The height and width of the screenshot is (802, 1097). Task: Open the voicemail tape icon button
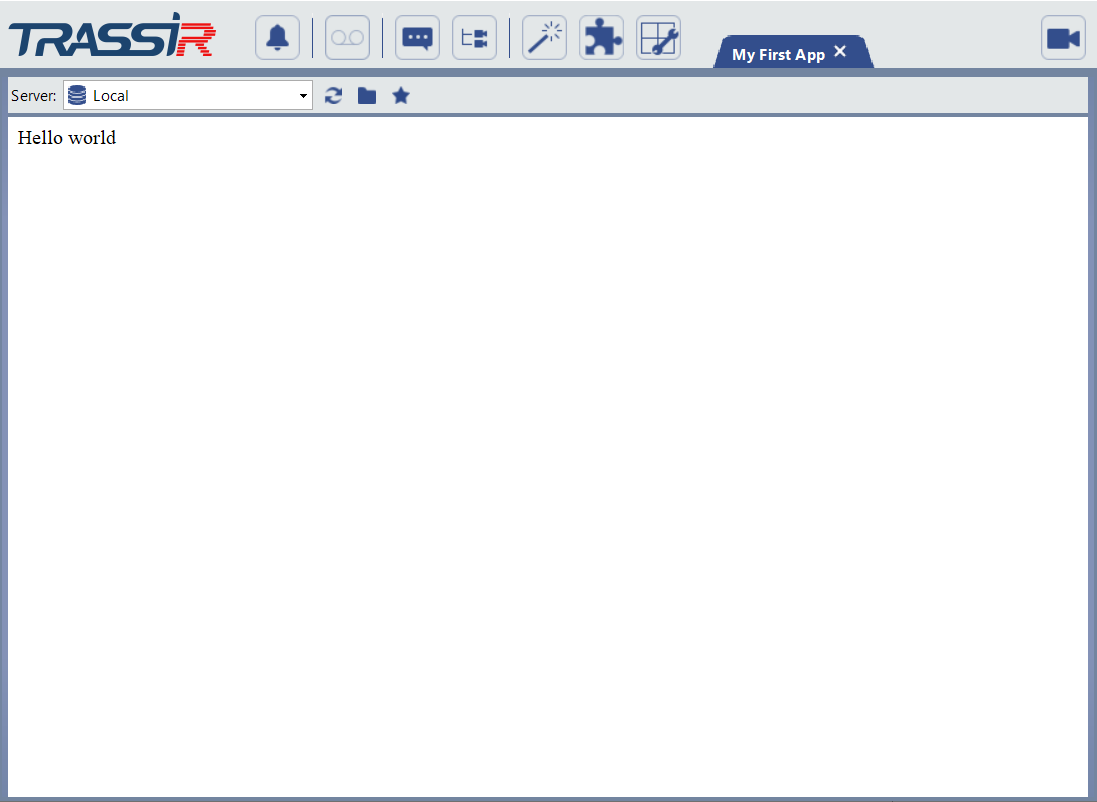tap(348, 38)
